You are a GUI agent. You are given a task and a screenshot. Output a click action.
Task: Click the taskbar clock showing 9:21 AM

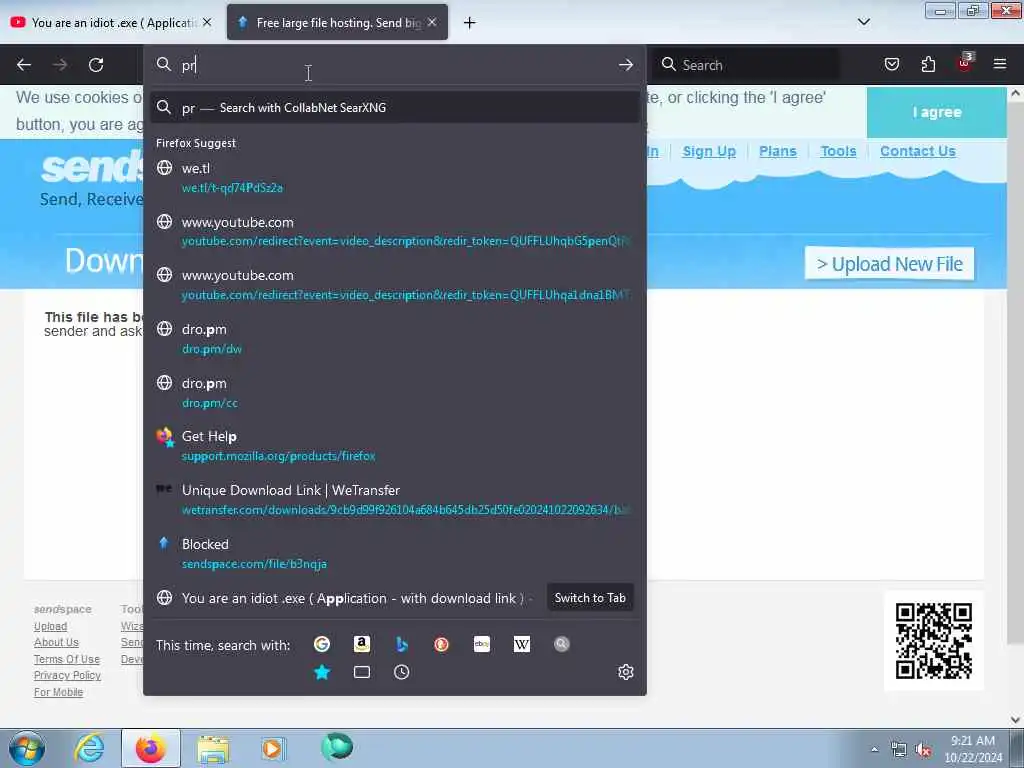click(972, 749)
